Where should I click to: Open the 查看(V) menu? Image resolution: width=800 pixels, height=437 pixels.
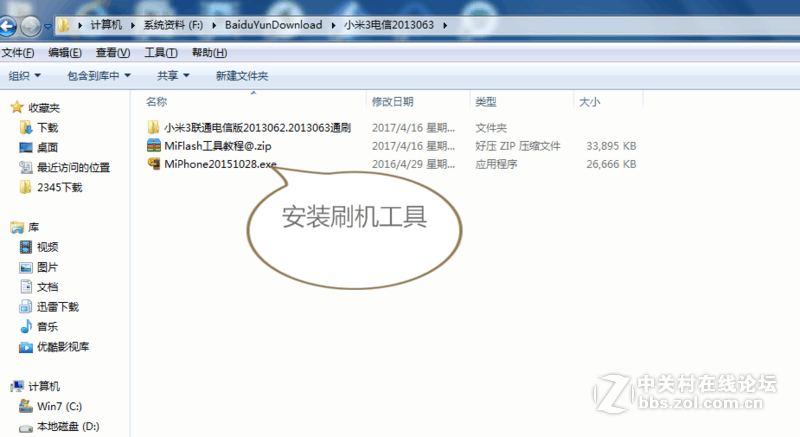click(x=113, y=53)
